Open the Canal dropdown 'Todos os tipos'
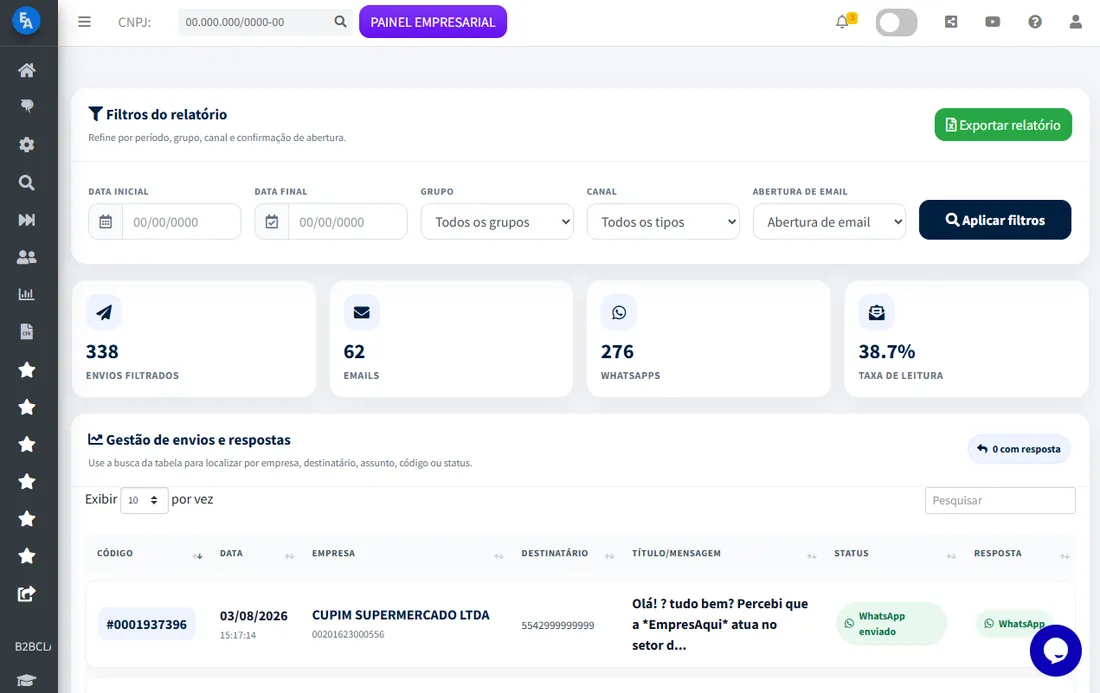Screen dimensions: 1100x693 [x=663, y=222]
